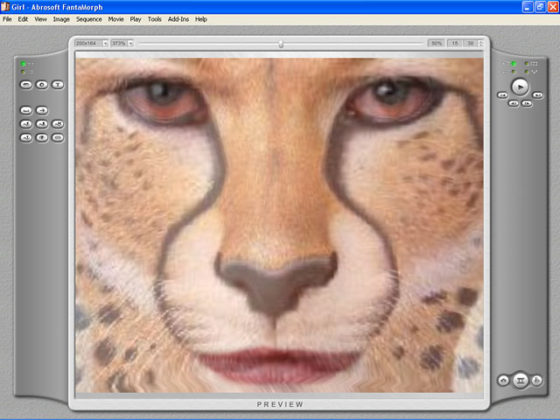Open the Add-Ins menu
This screenshot has height=420, width=560.
(x=178, y=19)
